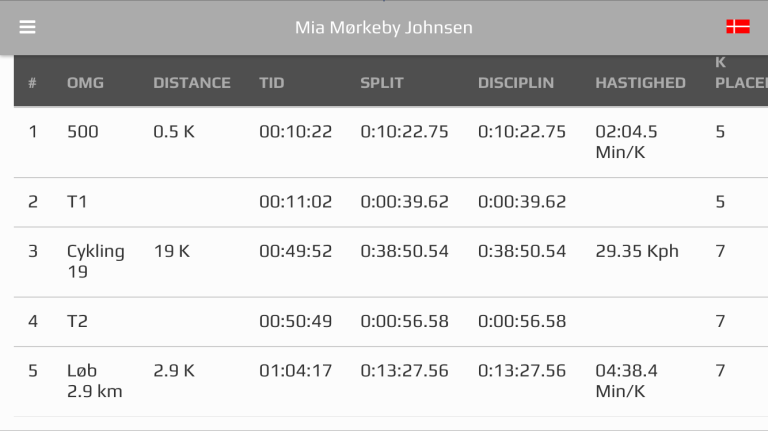768x431 pixels.
Task: Click the Mia Mørkeby Johnsen title
Action: click(384, 27)
